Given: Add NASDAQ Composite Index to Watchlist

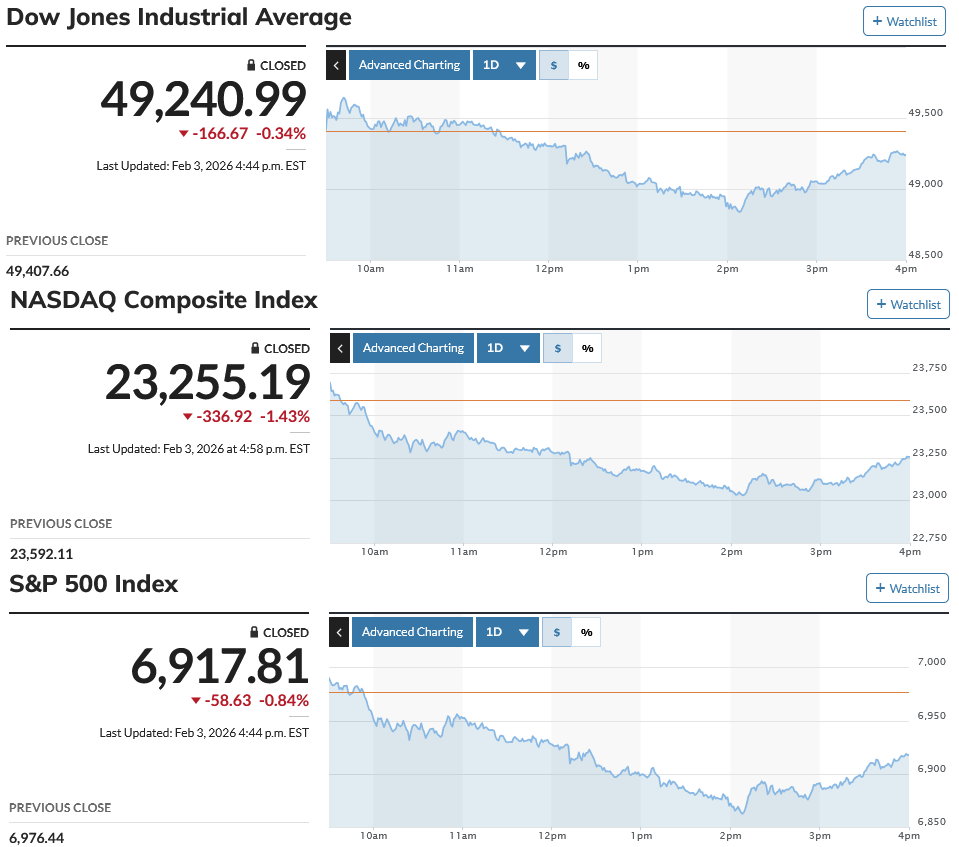Looking at the screenshot, I should tap(908, 304).
